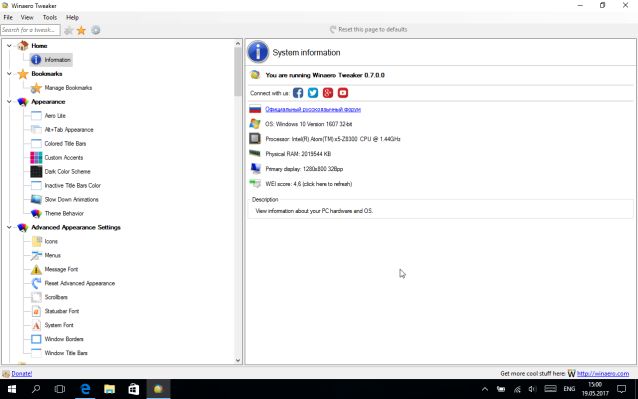638x399 pixels.
Task: Collapse the Home tree node
Action: point(9,46)
